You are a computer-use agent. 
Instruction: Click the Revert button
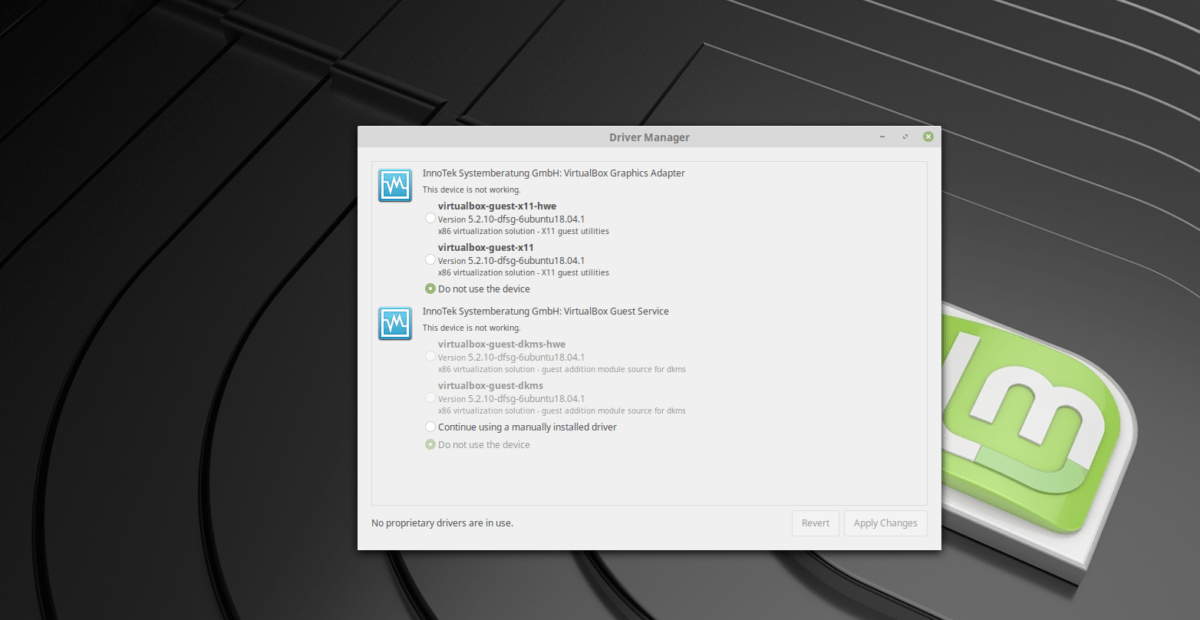click(x=815, y=523)
